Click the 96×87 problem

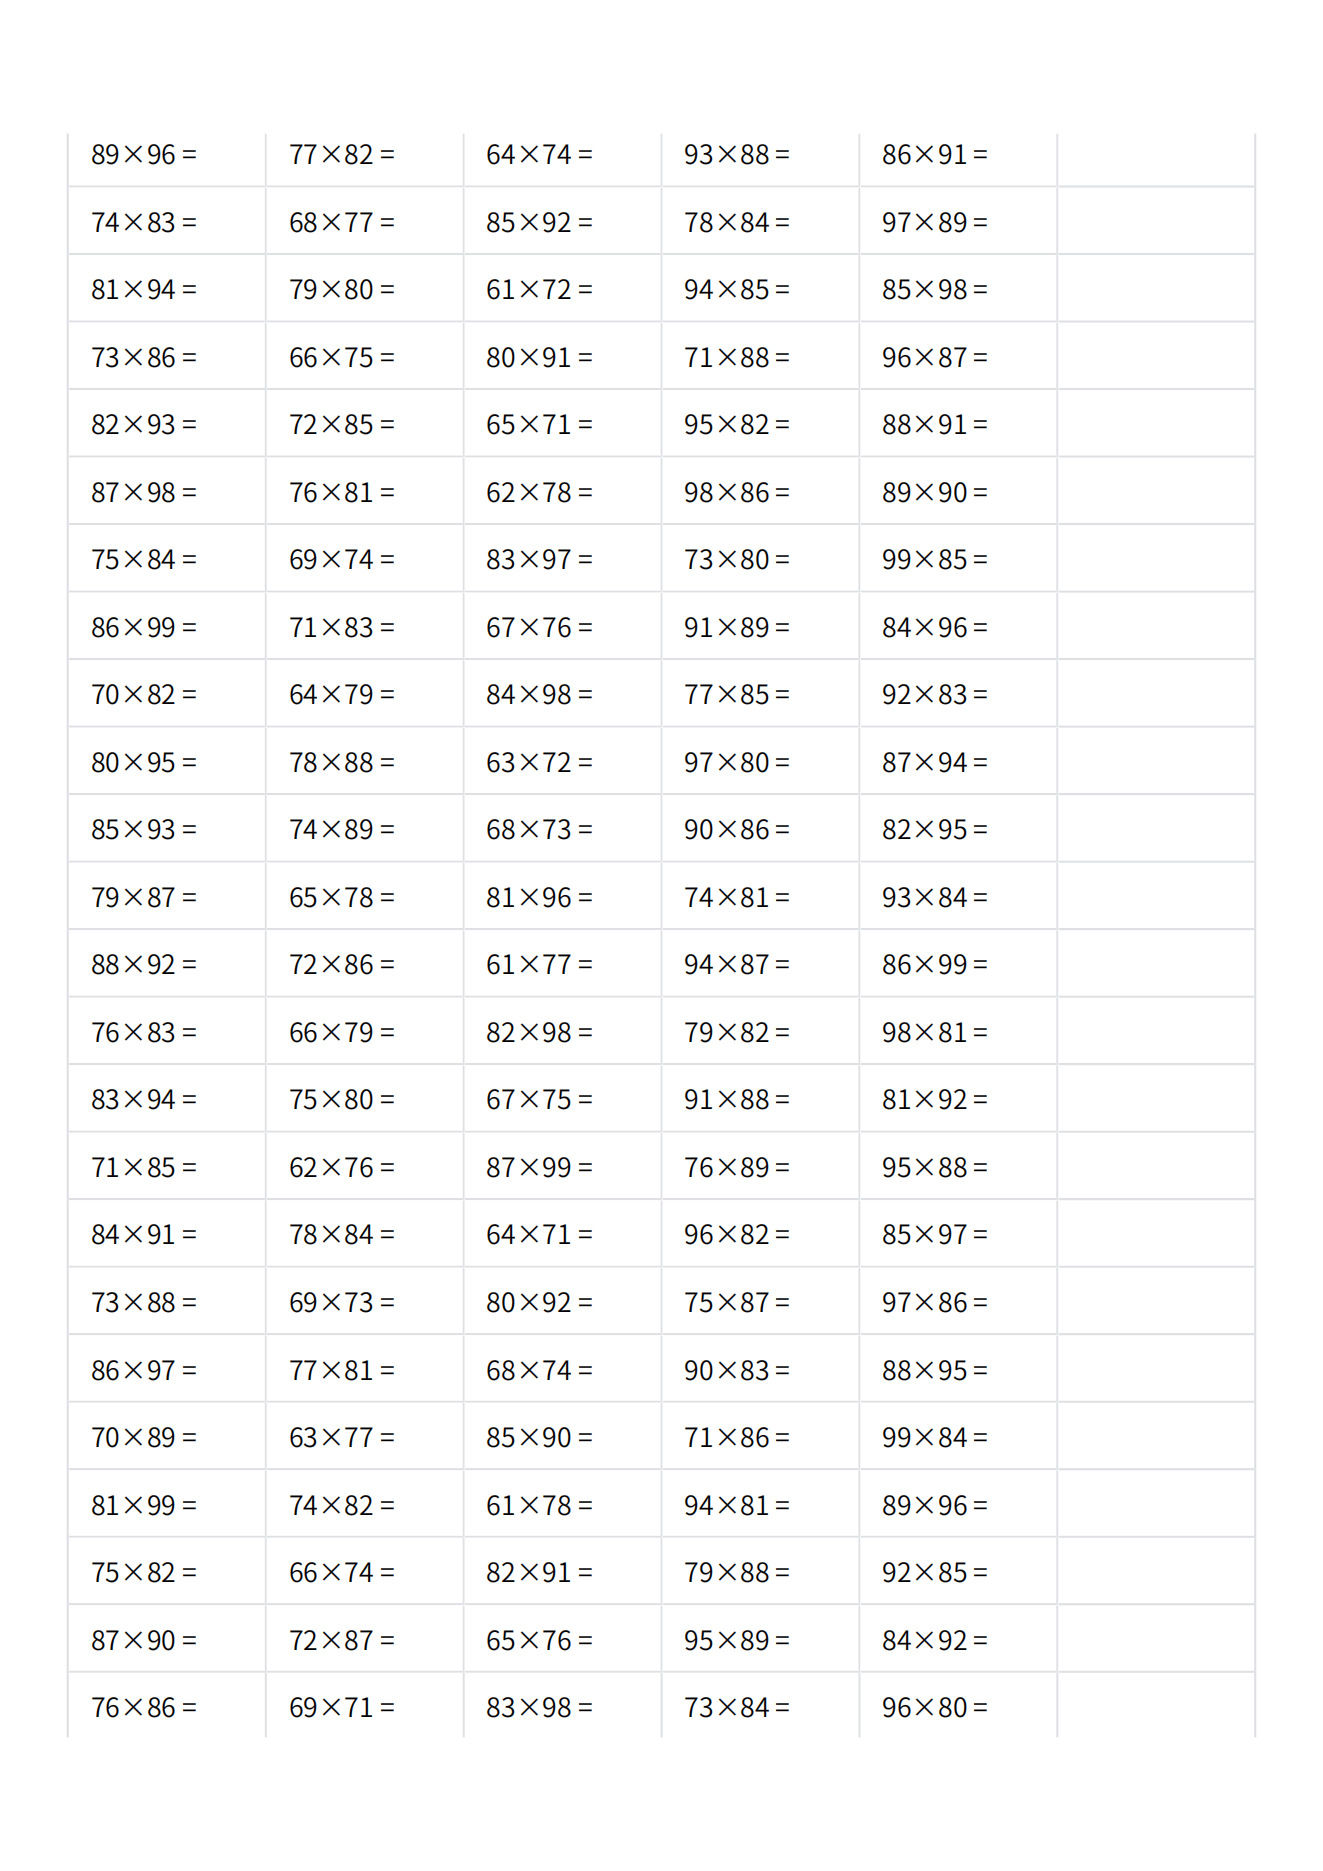(x=934, y=357)
